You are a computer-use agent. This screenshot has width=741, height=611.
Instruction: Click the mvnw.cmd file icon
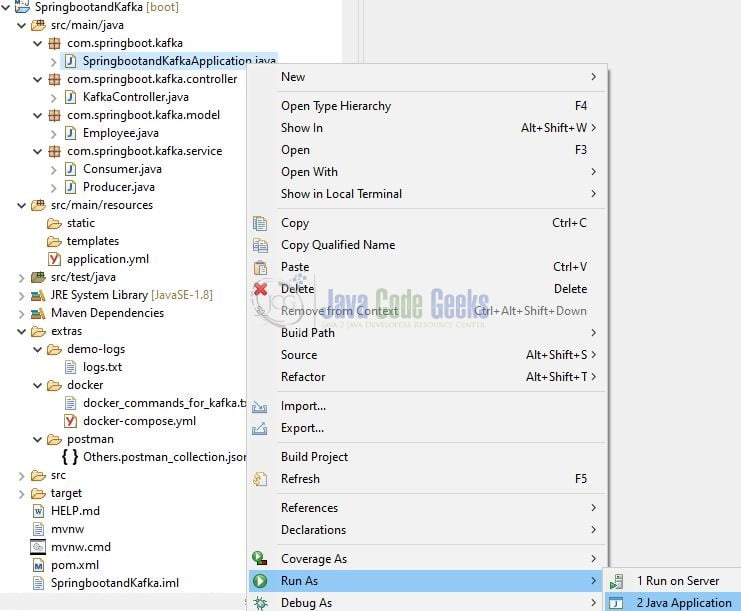pyautogui.click(x=38, y=547)
